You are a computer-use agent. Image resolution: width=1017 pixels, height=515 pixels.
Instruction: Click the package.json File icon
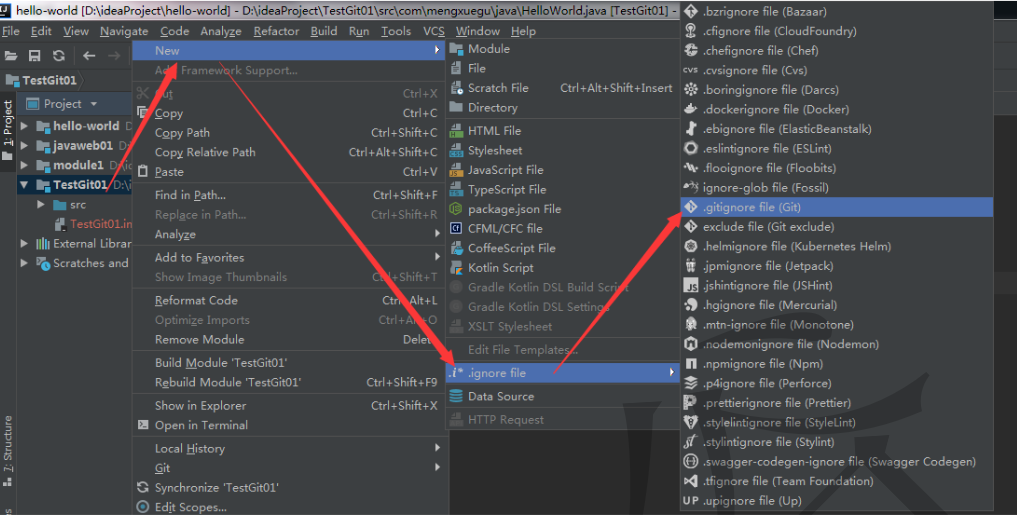[x=457, y=209]
